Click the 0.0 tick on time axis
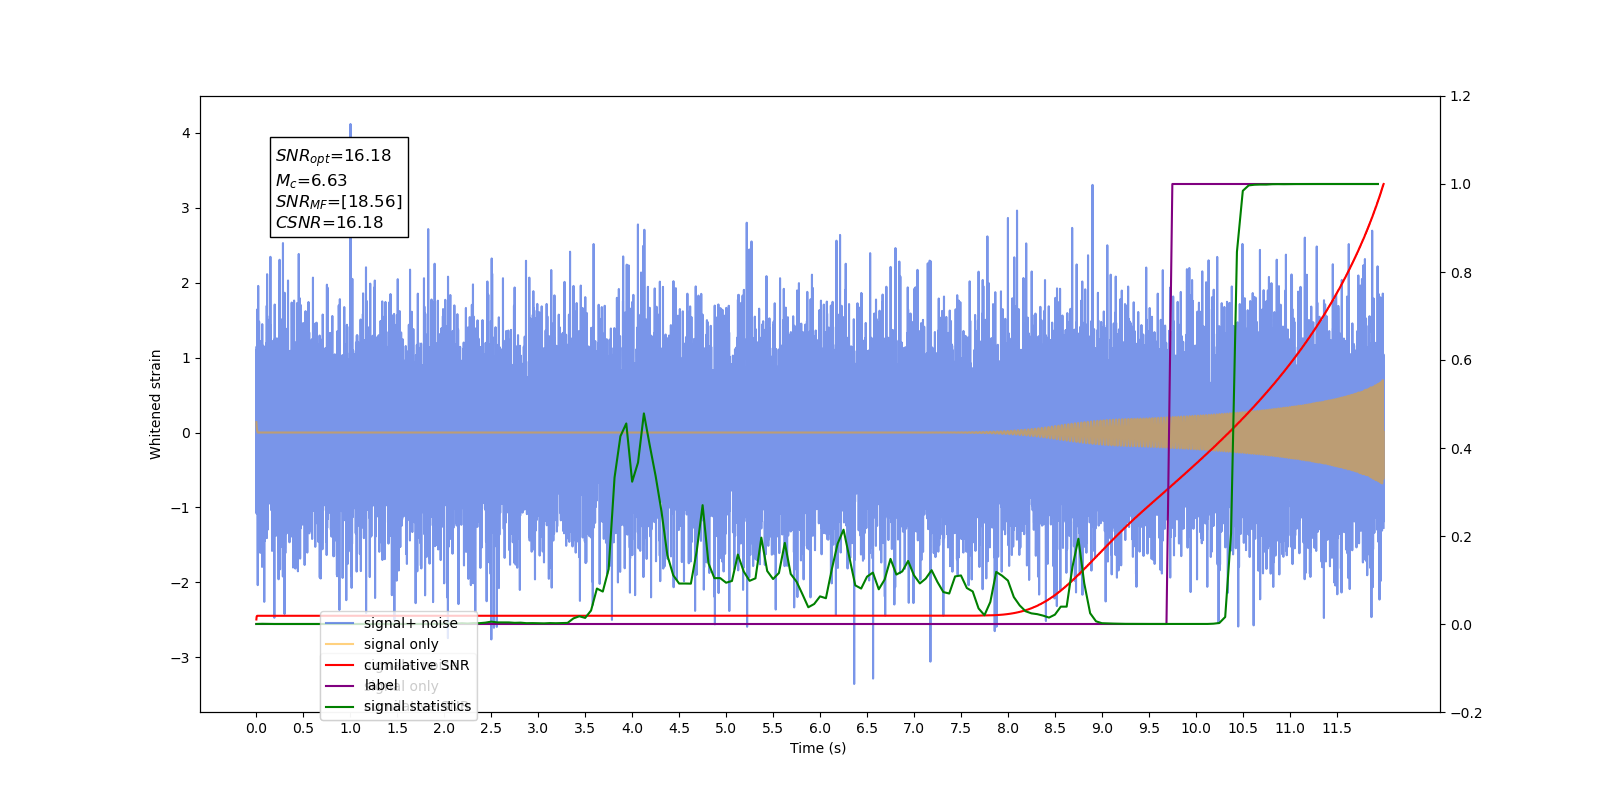The width and height of the screenshot is (1600, 800). pos(256,728)
